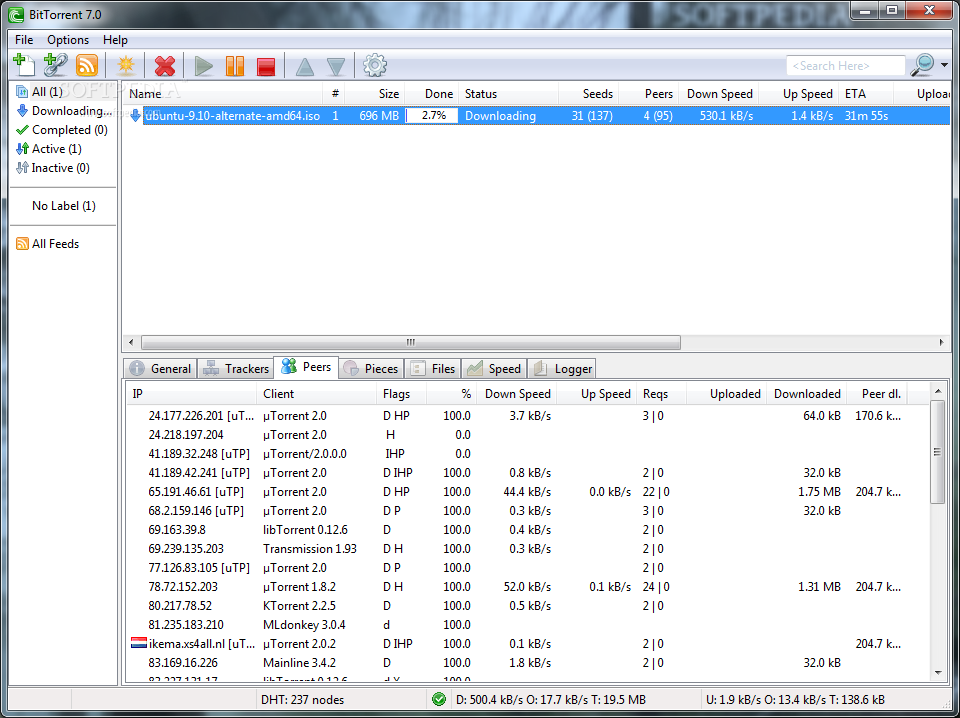Open the Options menu

68,40
